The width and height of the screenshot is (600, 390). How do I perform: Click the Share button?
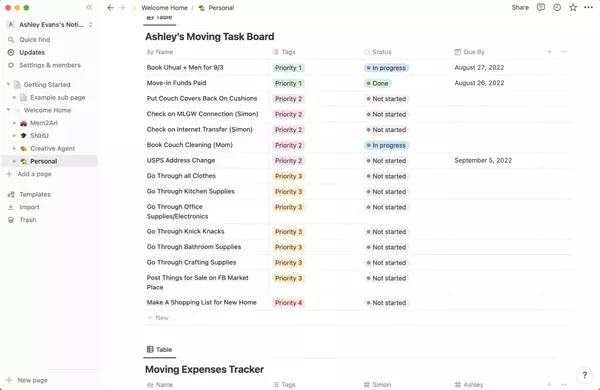[x=520, y=7]
